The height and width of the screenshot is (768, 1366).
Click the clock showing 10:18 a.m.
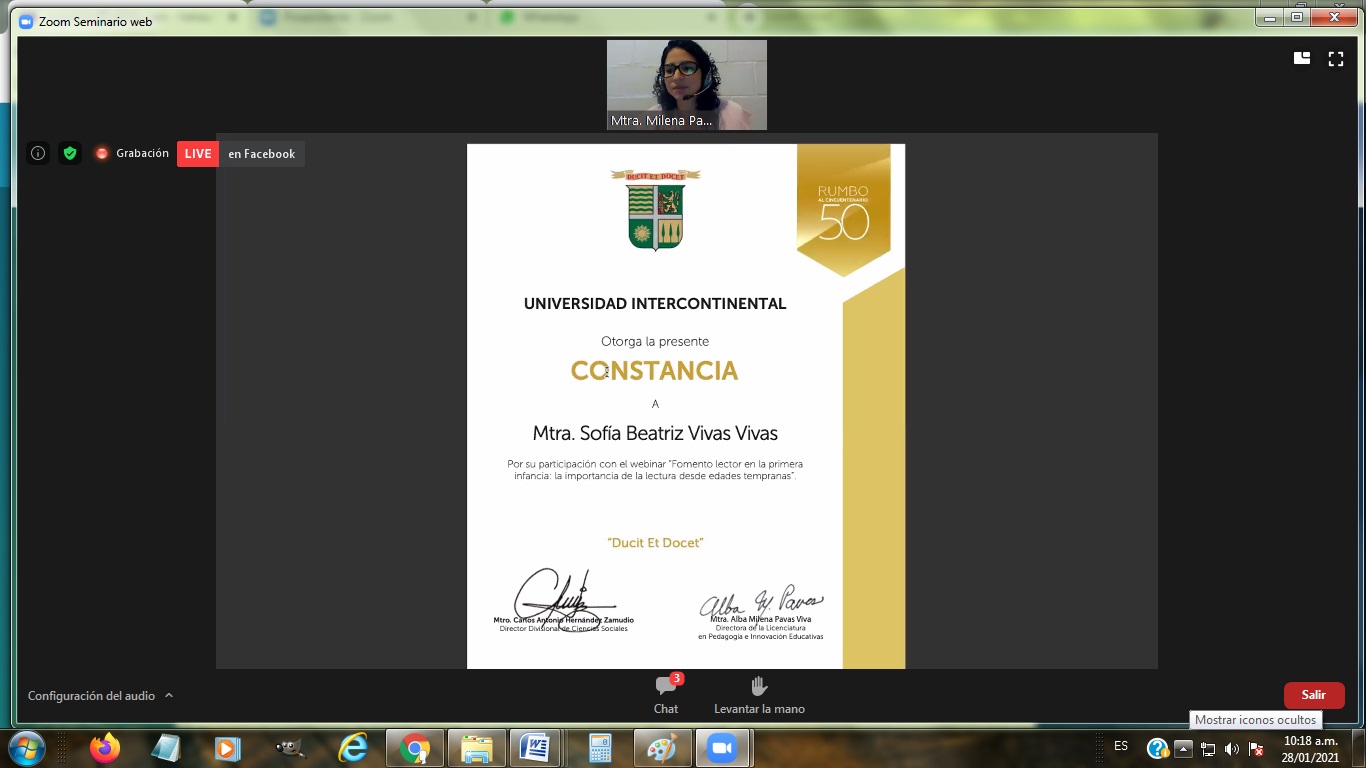click(1310, 741)
